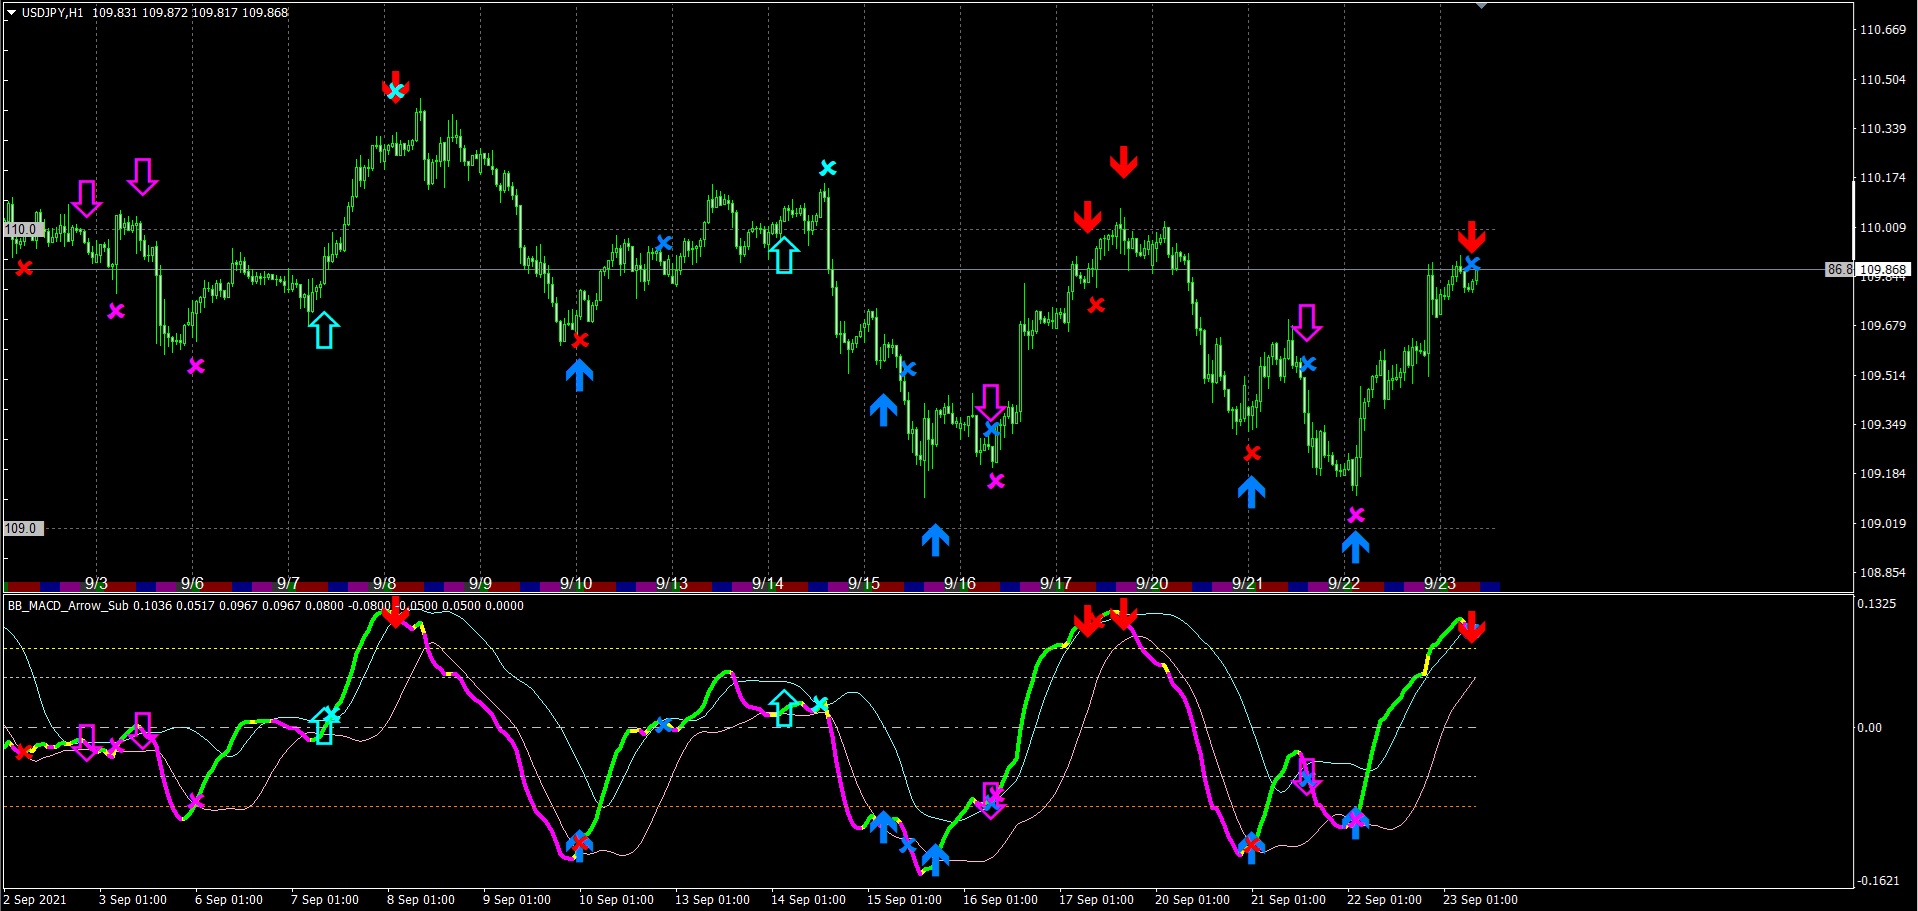Click the -0.1621 indicator scale value
This screenshot has height=911, width=1918.
pos(1879,881)
